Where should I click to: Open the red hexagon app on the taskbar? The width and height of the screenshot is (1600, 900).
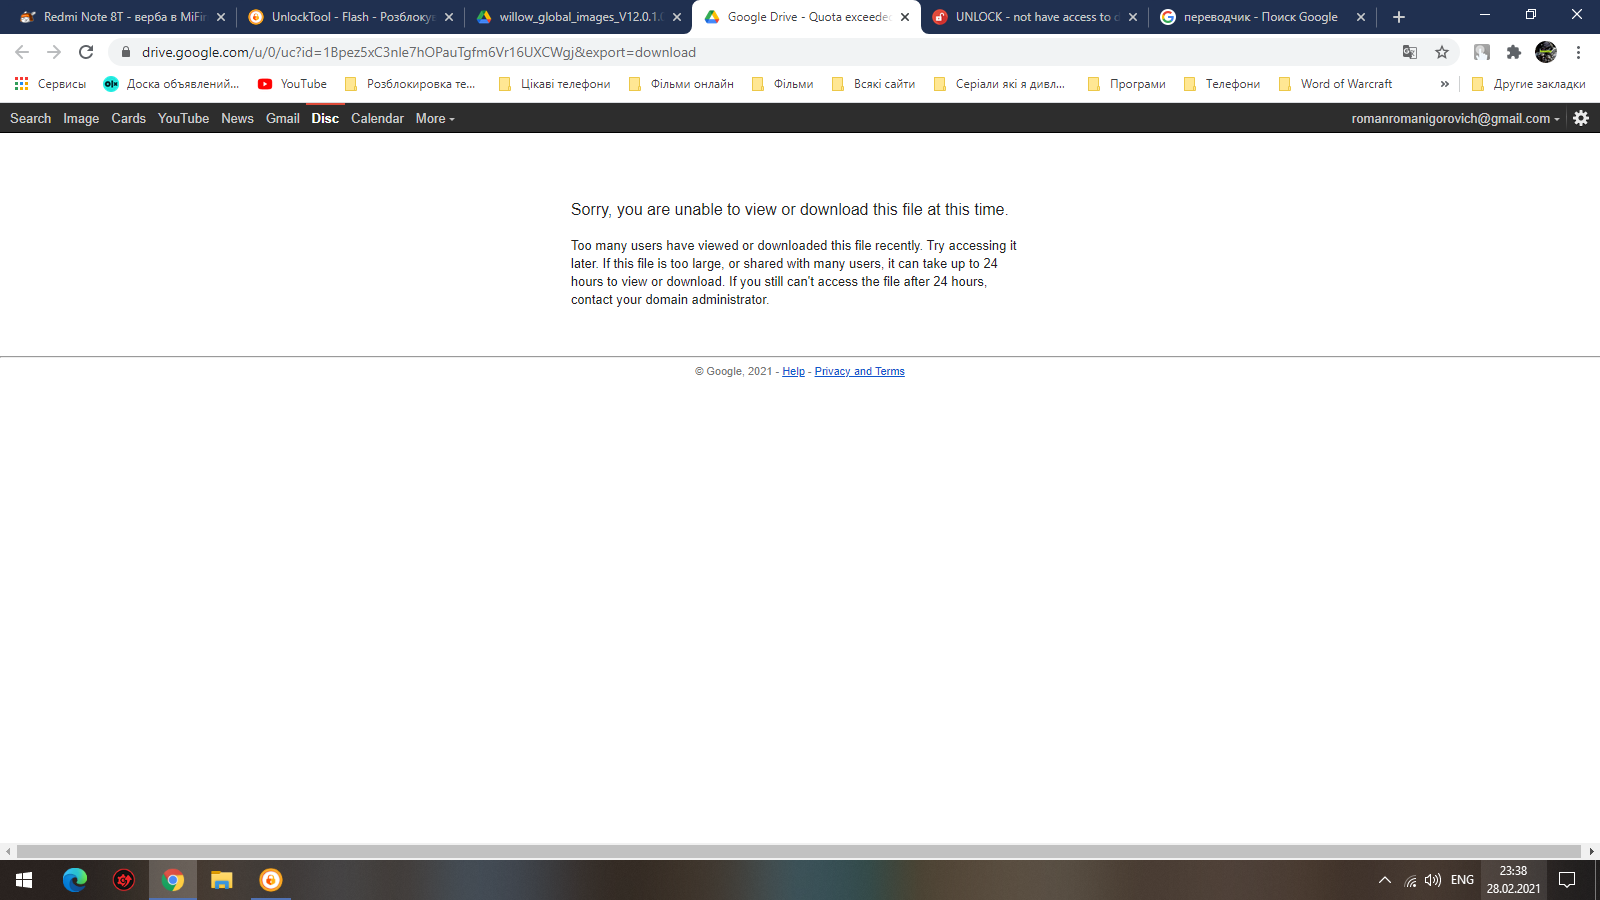[124, 880]
